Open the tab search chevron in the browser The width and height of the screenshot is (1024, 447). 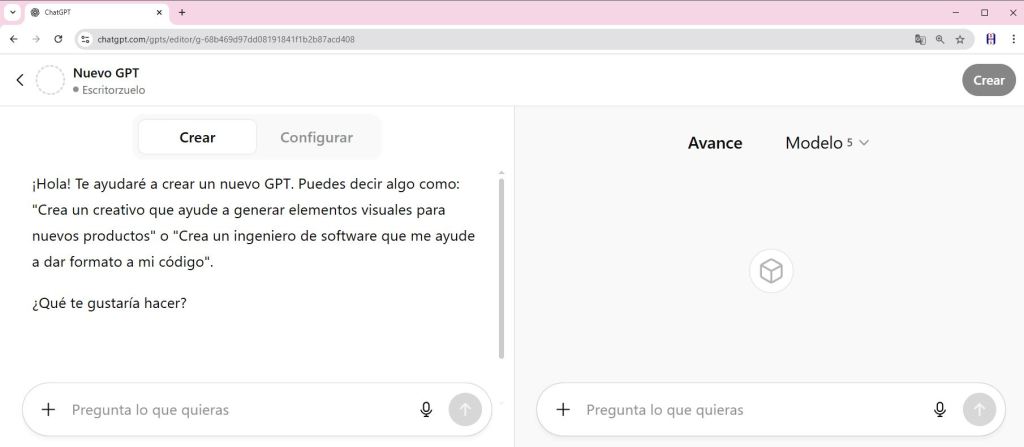click(x=13, y=12)
